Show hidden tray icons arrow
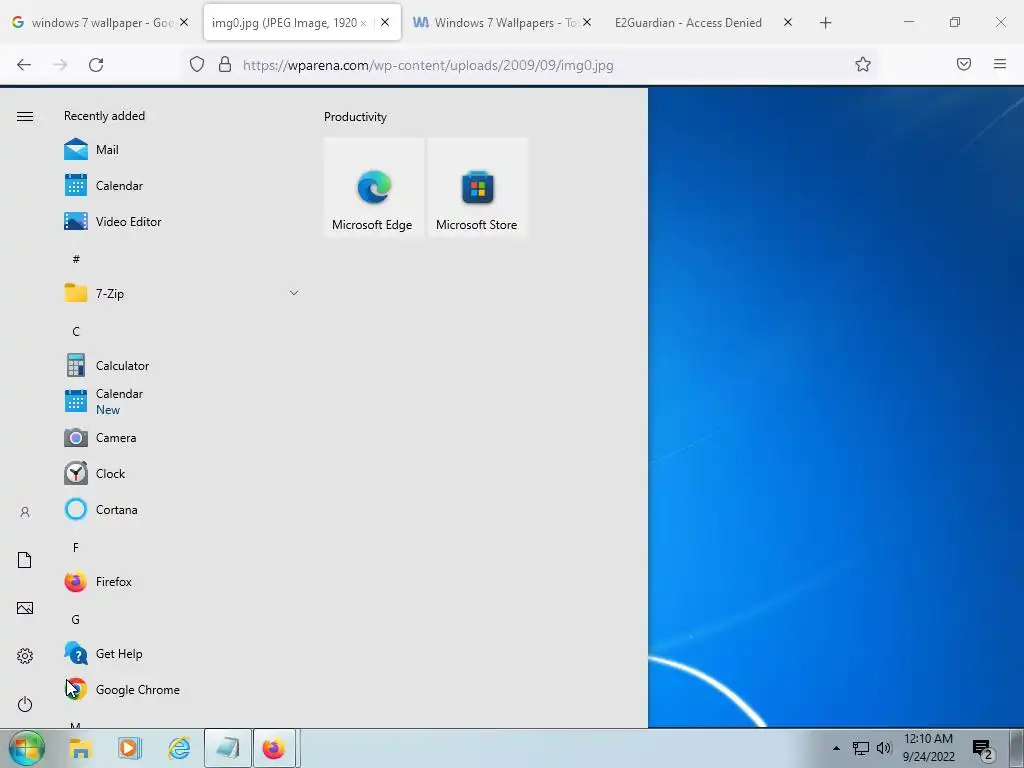This screenshot has width=1024, height=768. (837, 748)
